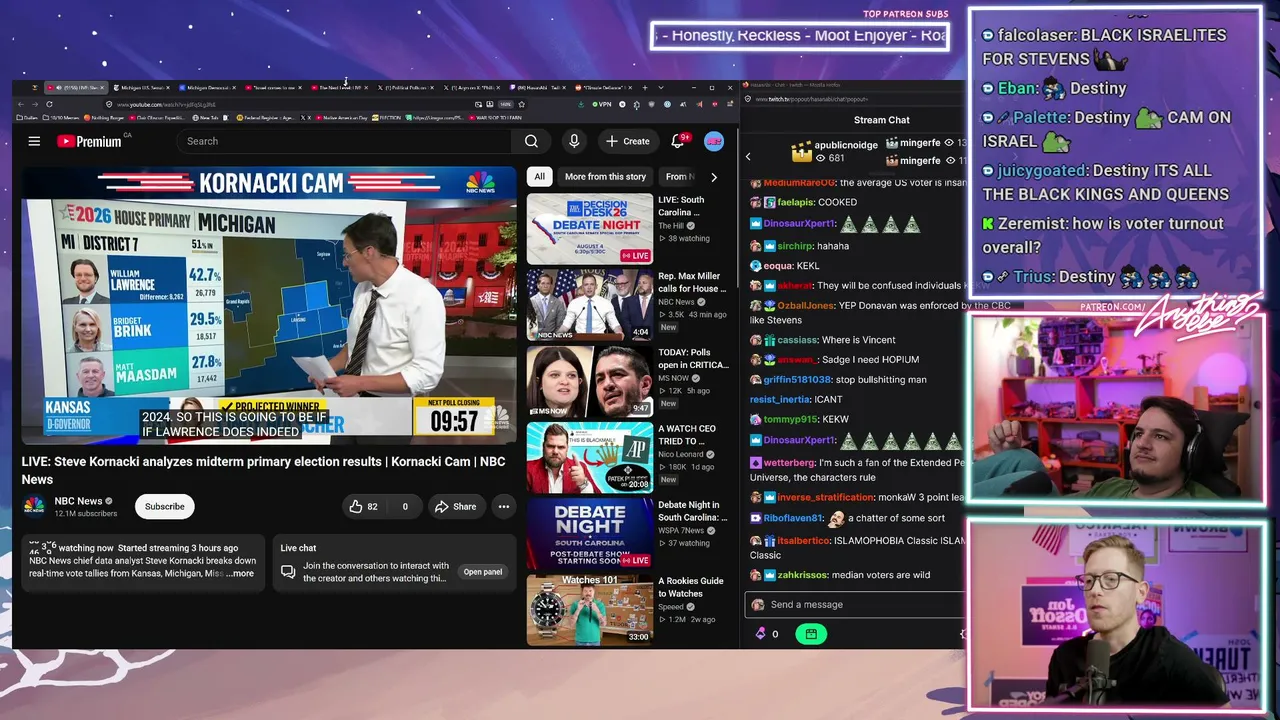Select chat username cassiass
This screenshot has height=720, width=1280.
[x=797, y=340]
